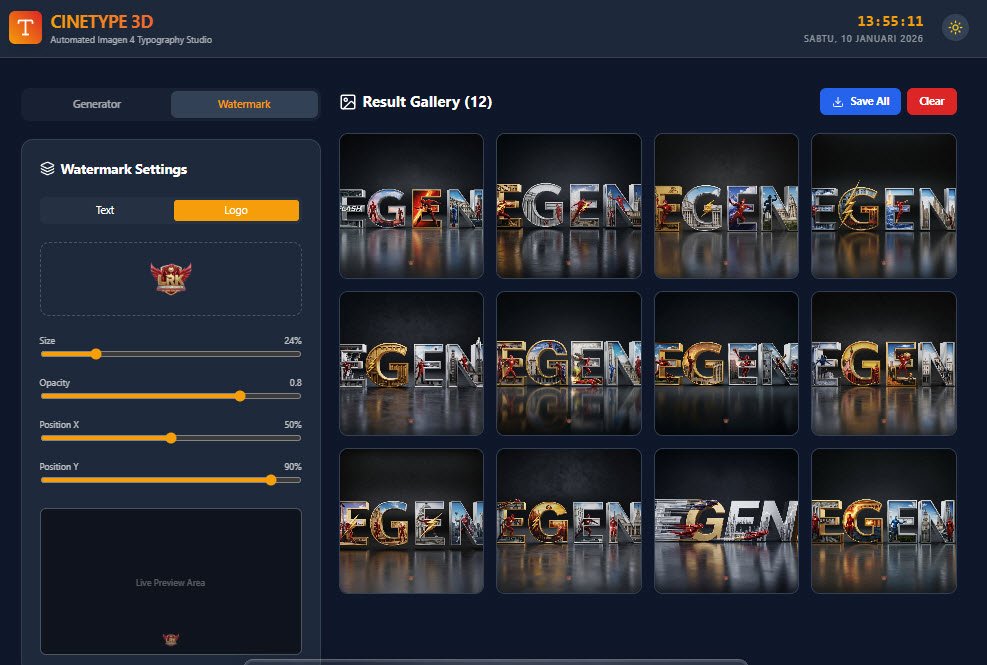Viewport: 987px width, 665px height.
Task: Click the Opacity slider handle
Action: (240, 396)
